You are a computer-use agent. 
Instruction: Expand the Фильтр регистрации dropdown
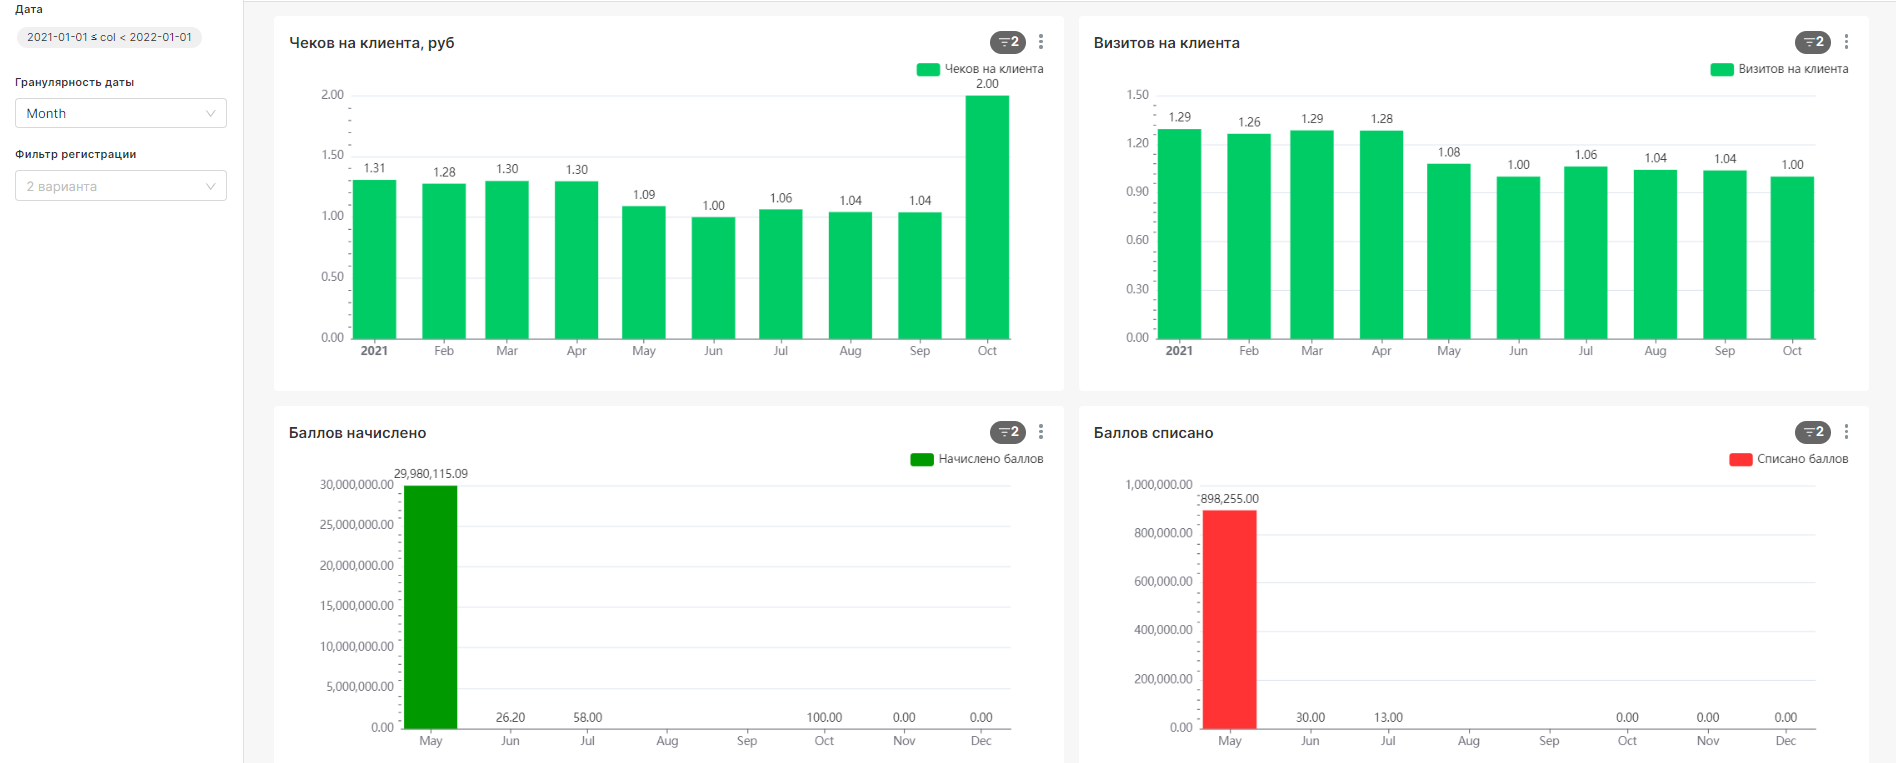(120, 186)
